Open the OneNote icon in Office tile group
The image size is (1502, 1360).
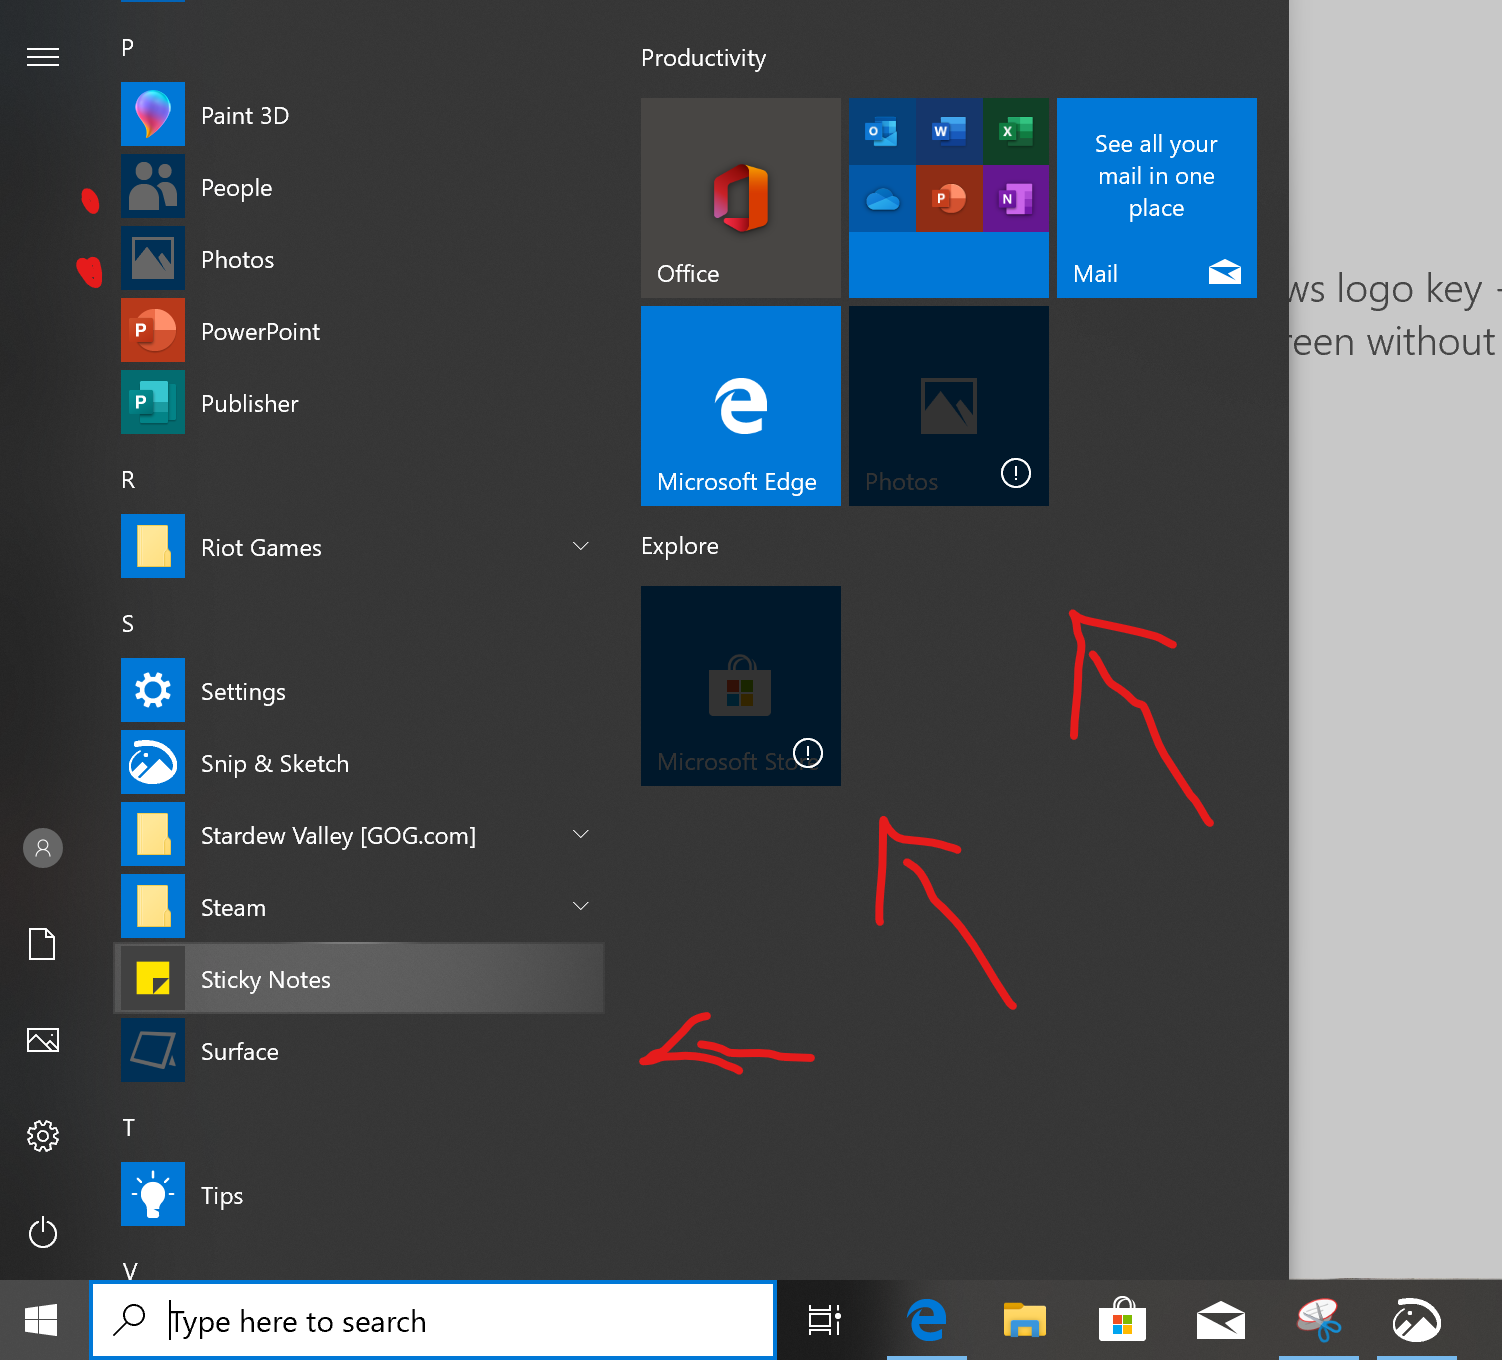coord(1016,198)
